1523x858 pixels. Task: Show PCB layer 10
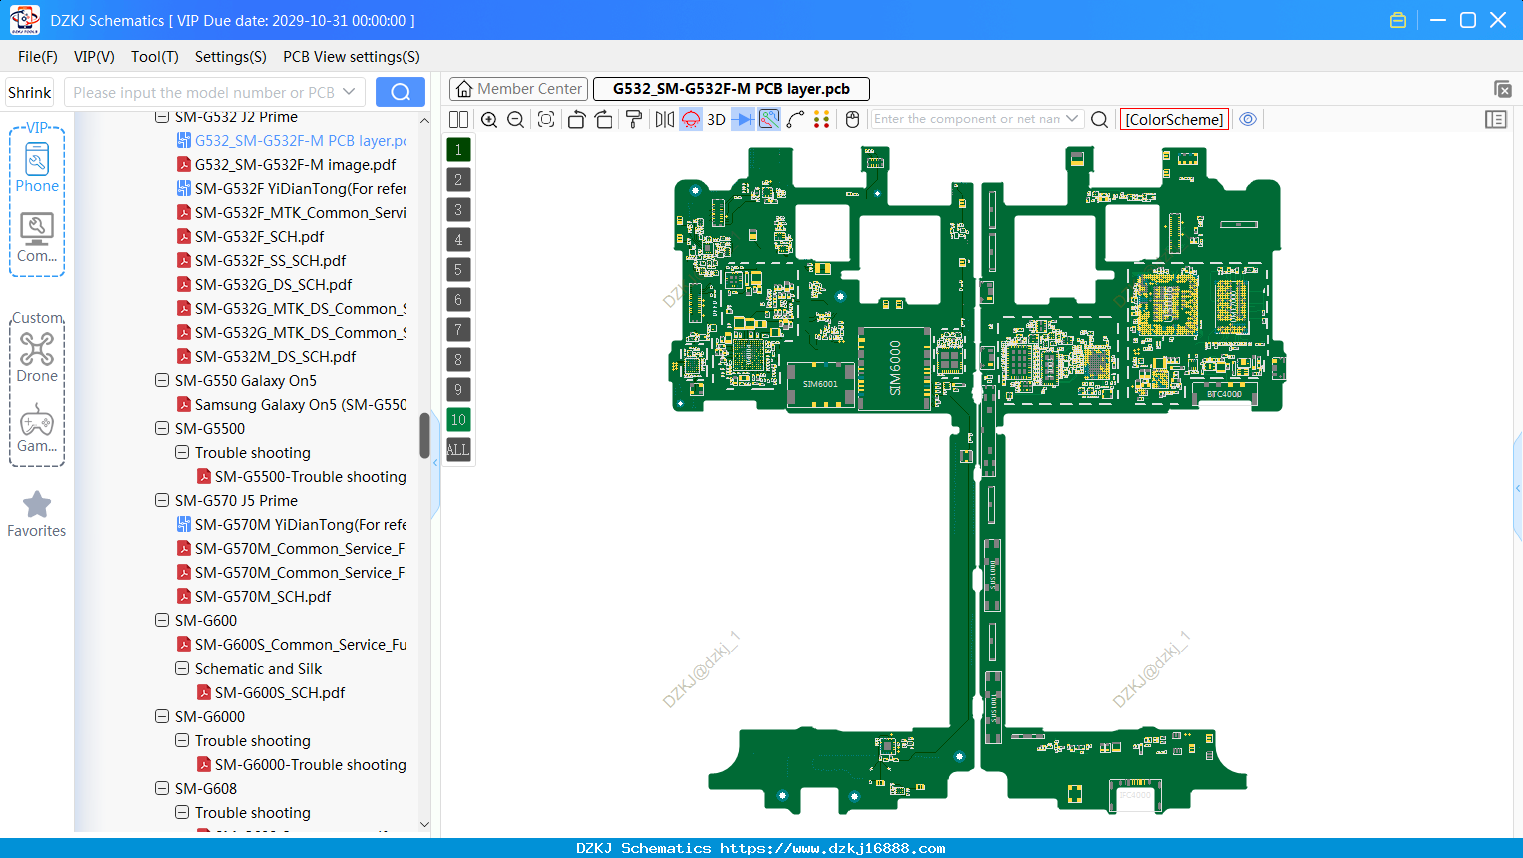pyautogui.click(x=458, y=420)
